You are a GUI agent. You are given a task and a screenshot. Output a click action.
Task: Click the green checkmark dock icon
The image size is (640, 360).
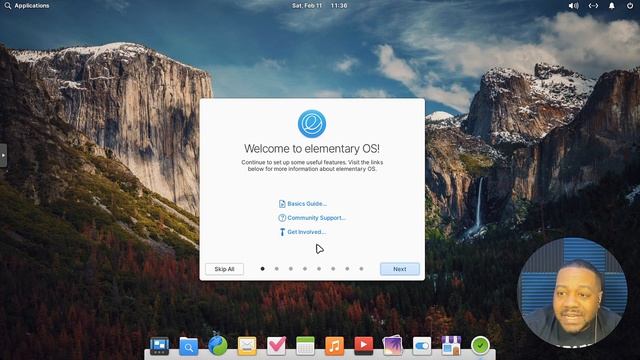pyautogui.click(x=480, y=346)
